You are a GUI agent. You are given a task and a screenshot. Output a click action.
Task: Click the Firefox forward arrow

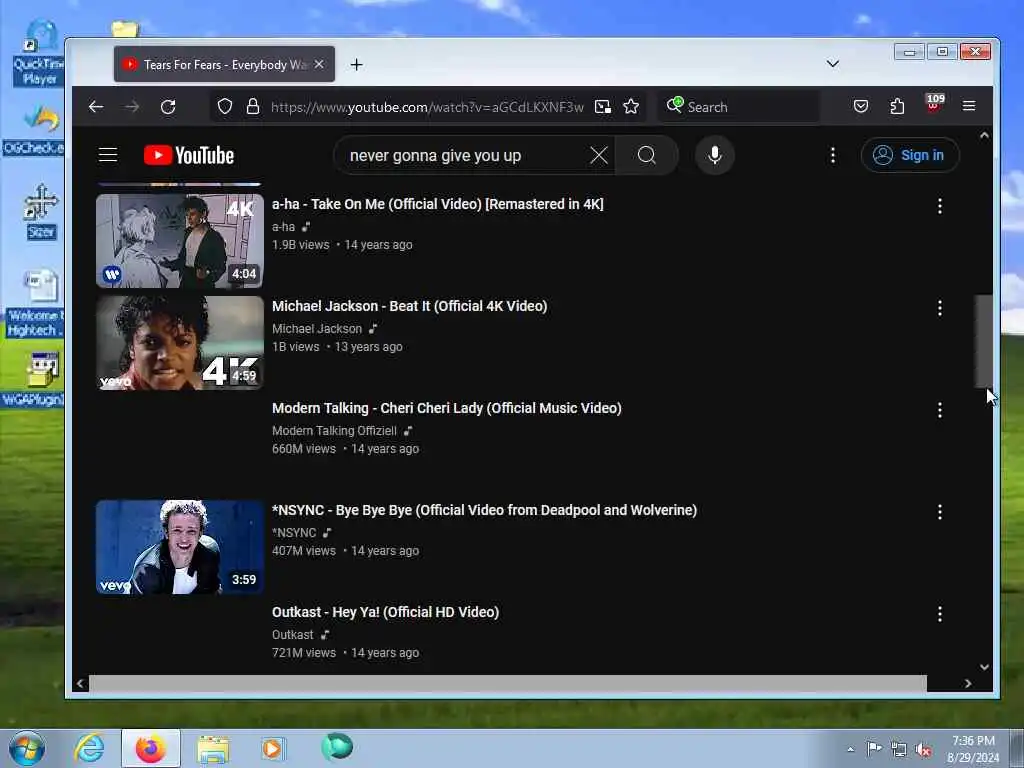click(x=132, y=106)
